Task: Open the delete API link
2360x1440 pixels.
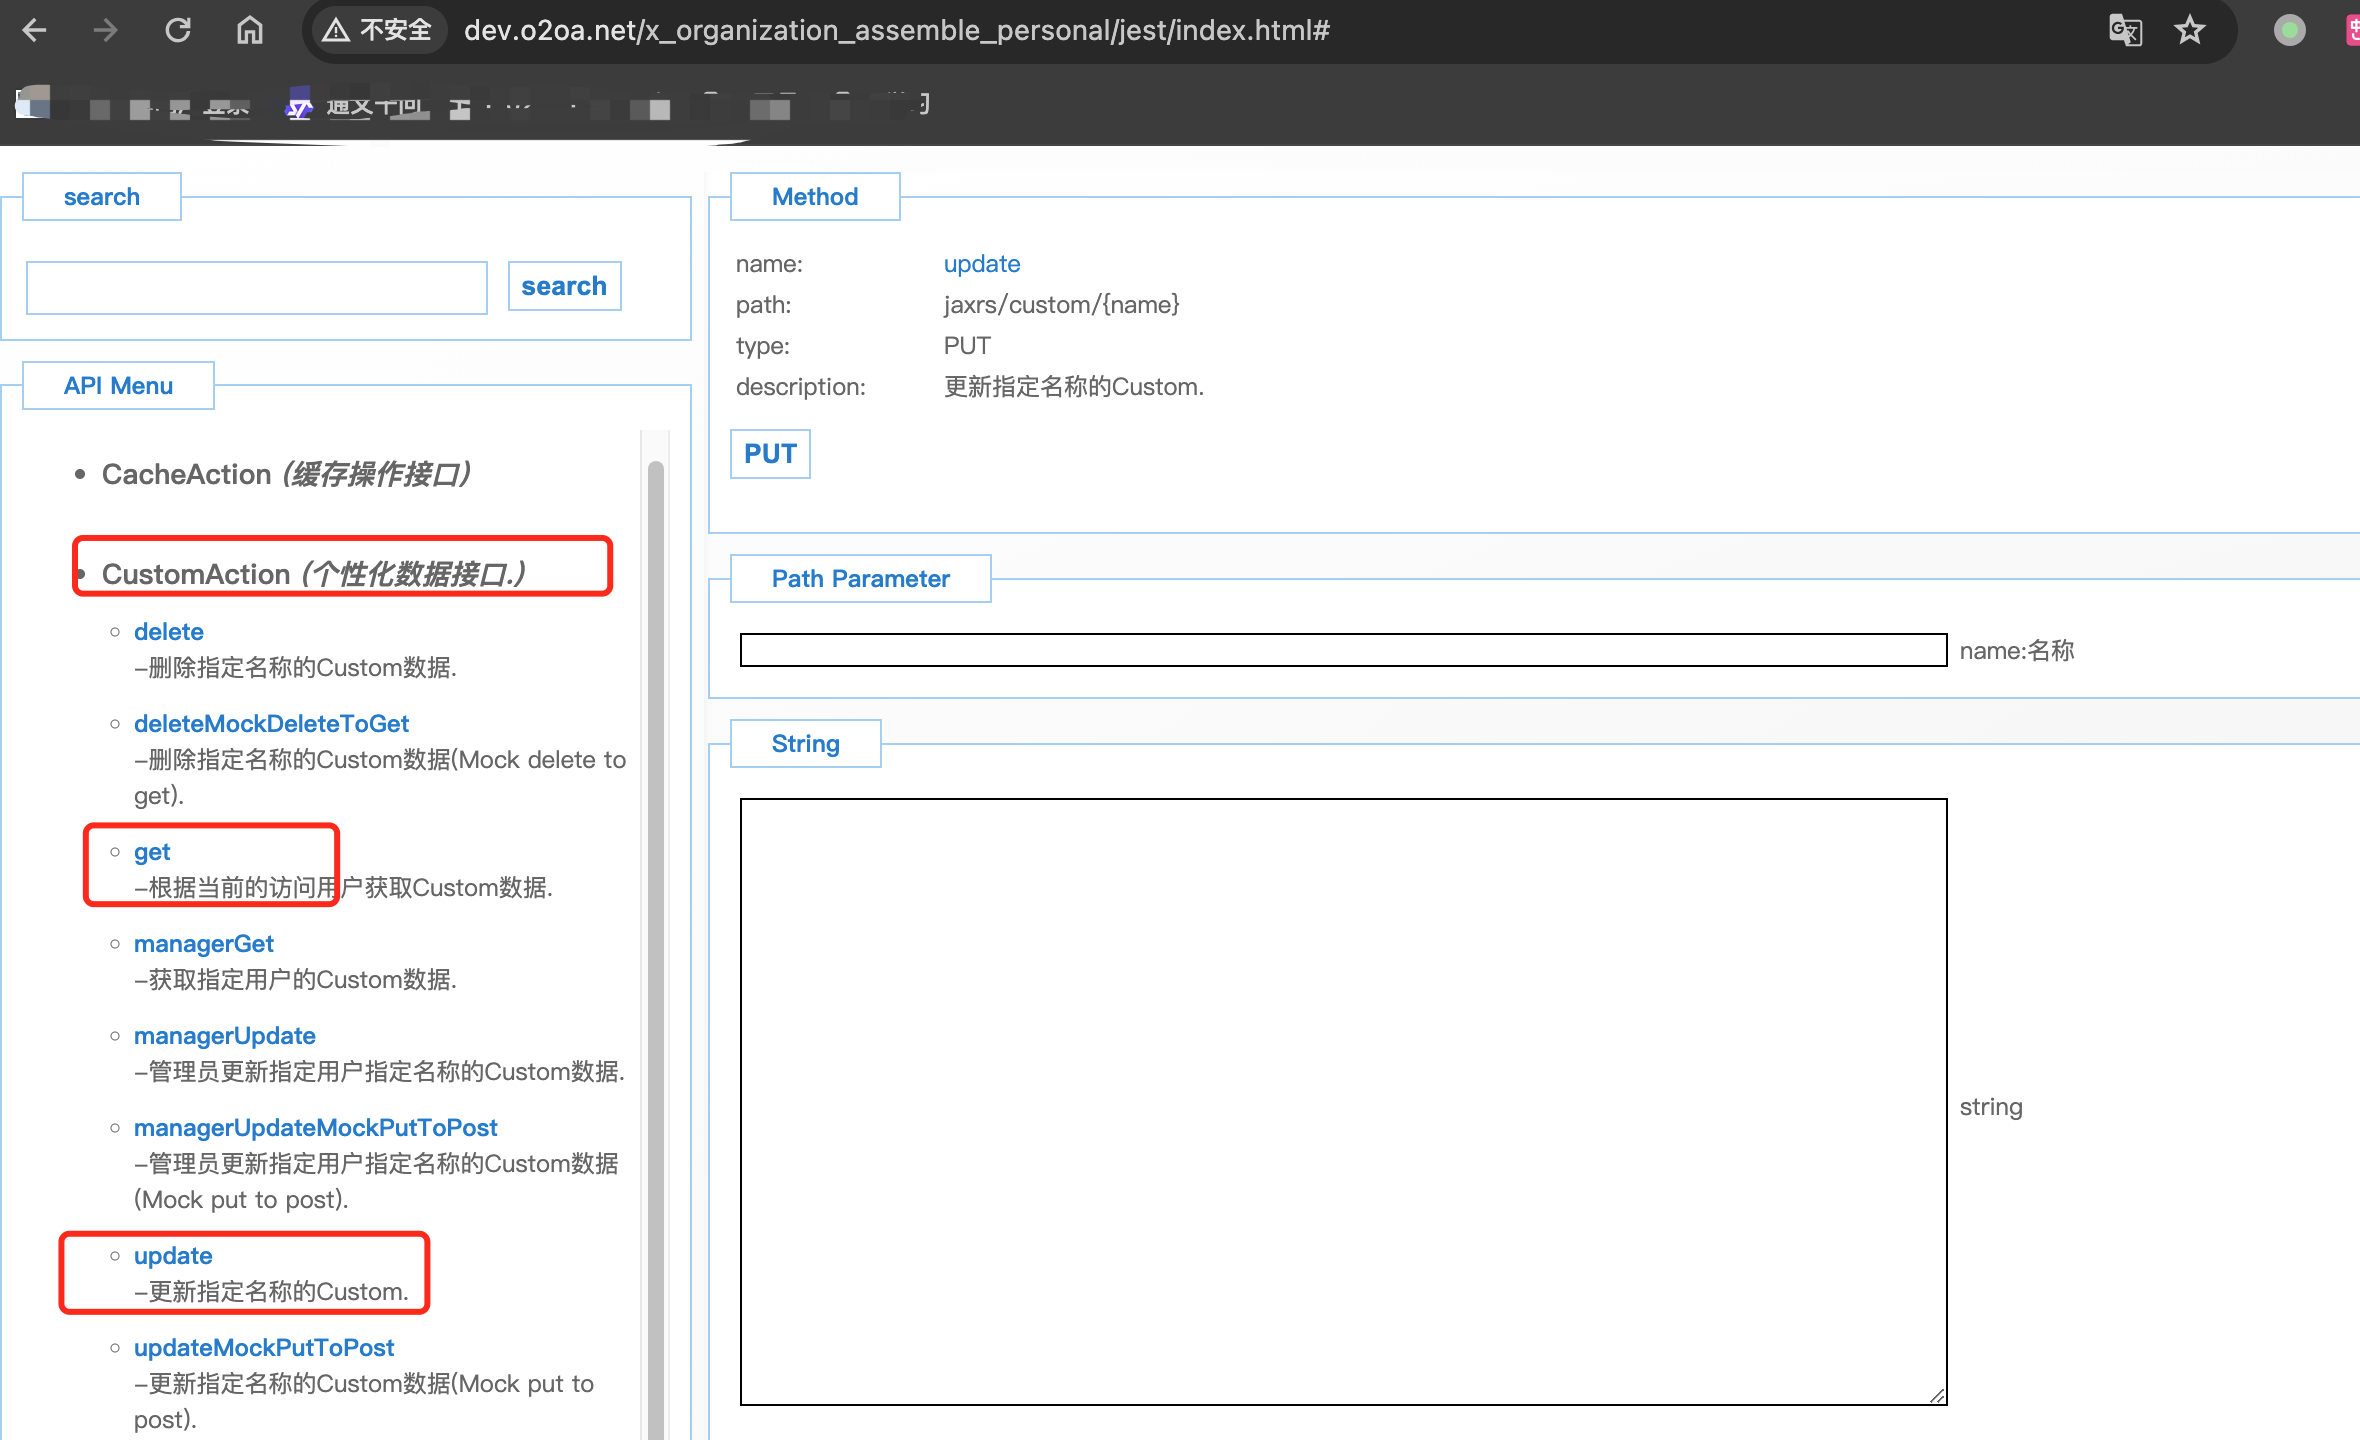Action: pos(168,632)
